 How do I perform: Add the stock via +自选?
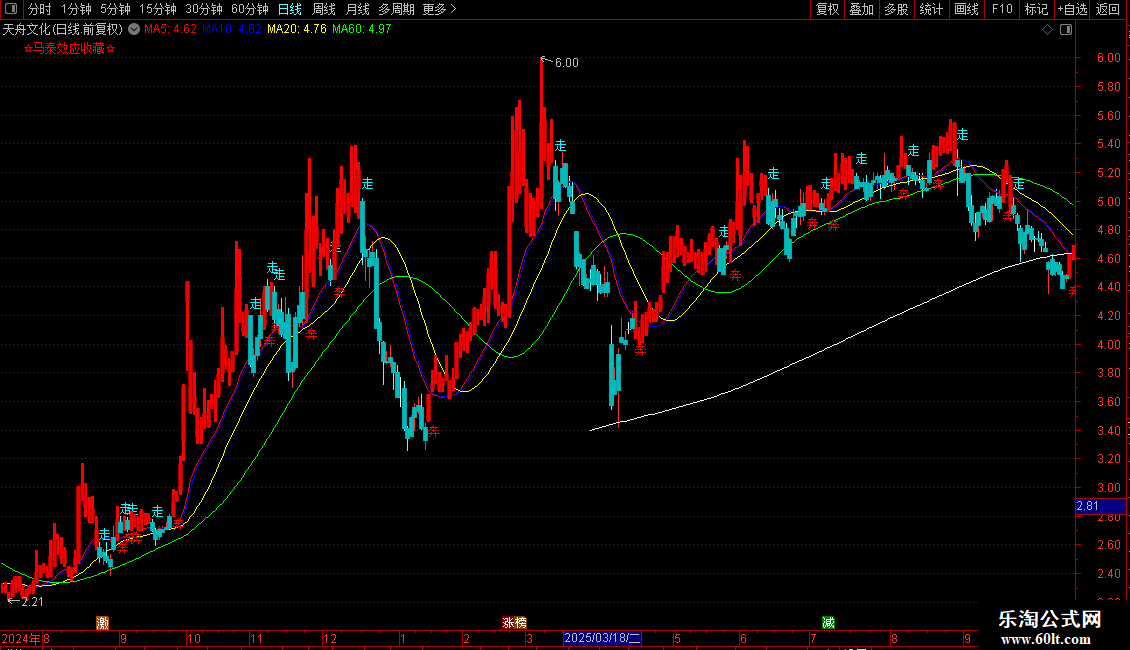(x=1072, y=9)
